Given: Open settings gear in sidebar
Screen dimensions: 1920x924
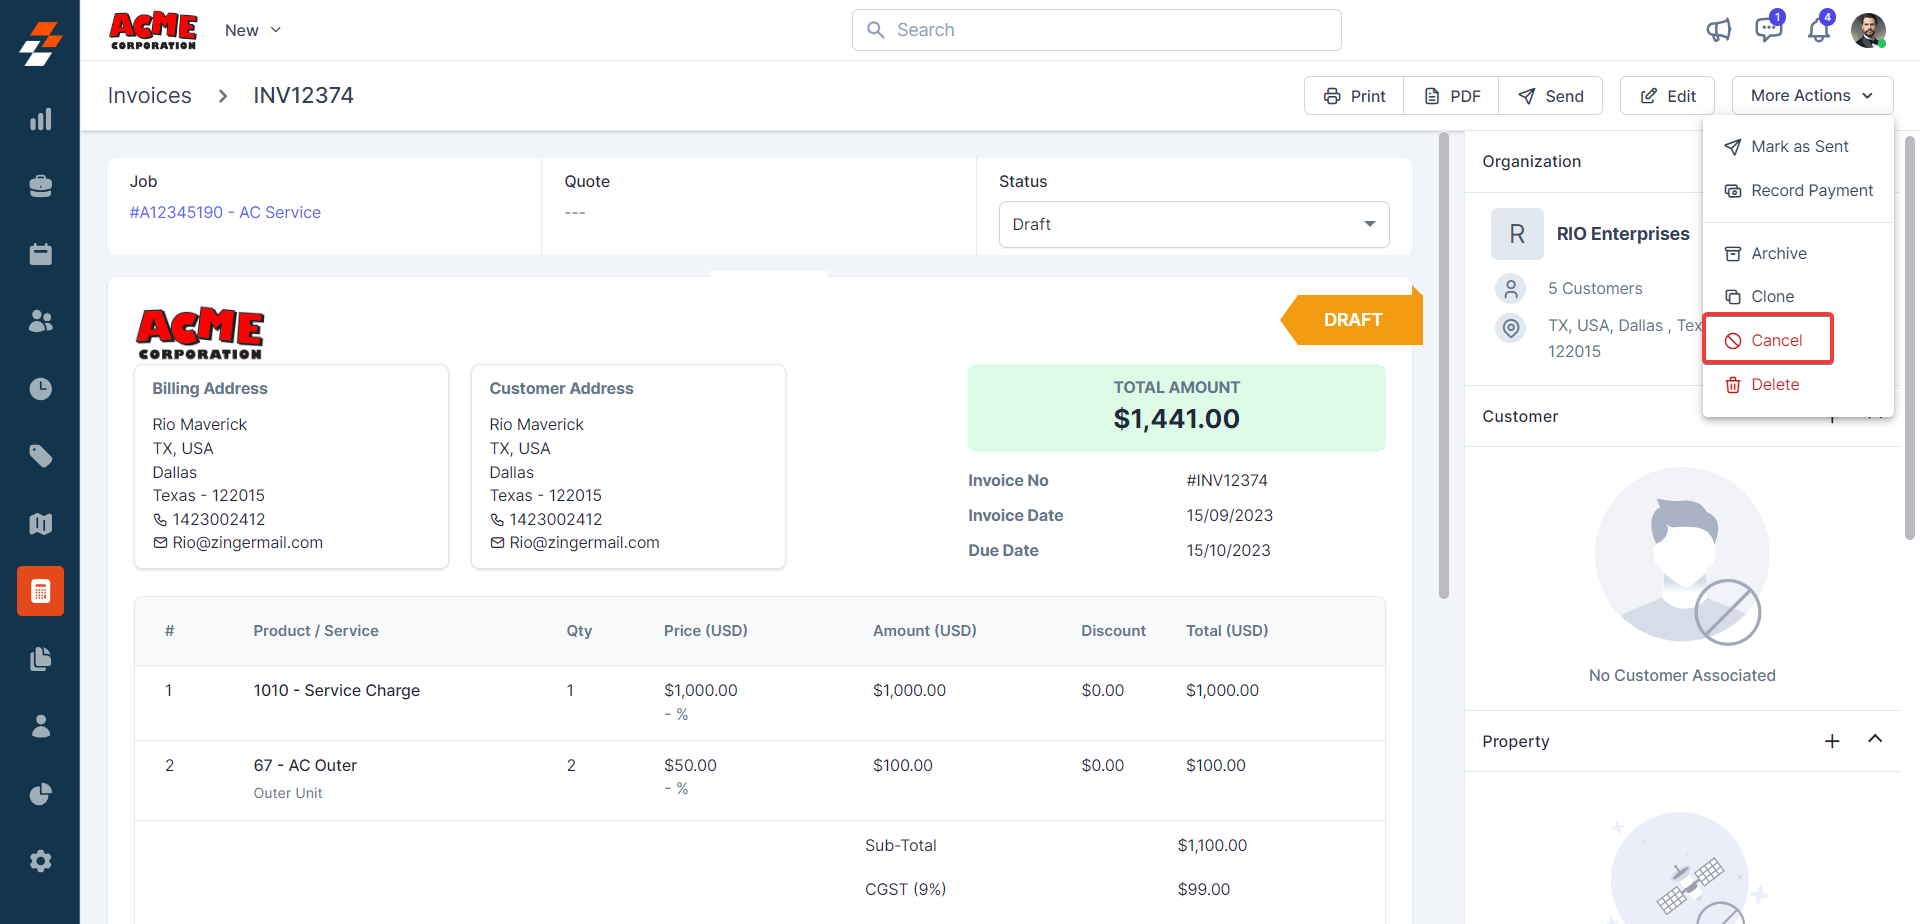Looking at the screenshot, I should pyautogui.click(x=40, y=861).
